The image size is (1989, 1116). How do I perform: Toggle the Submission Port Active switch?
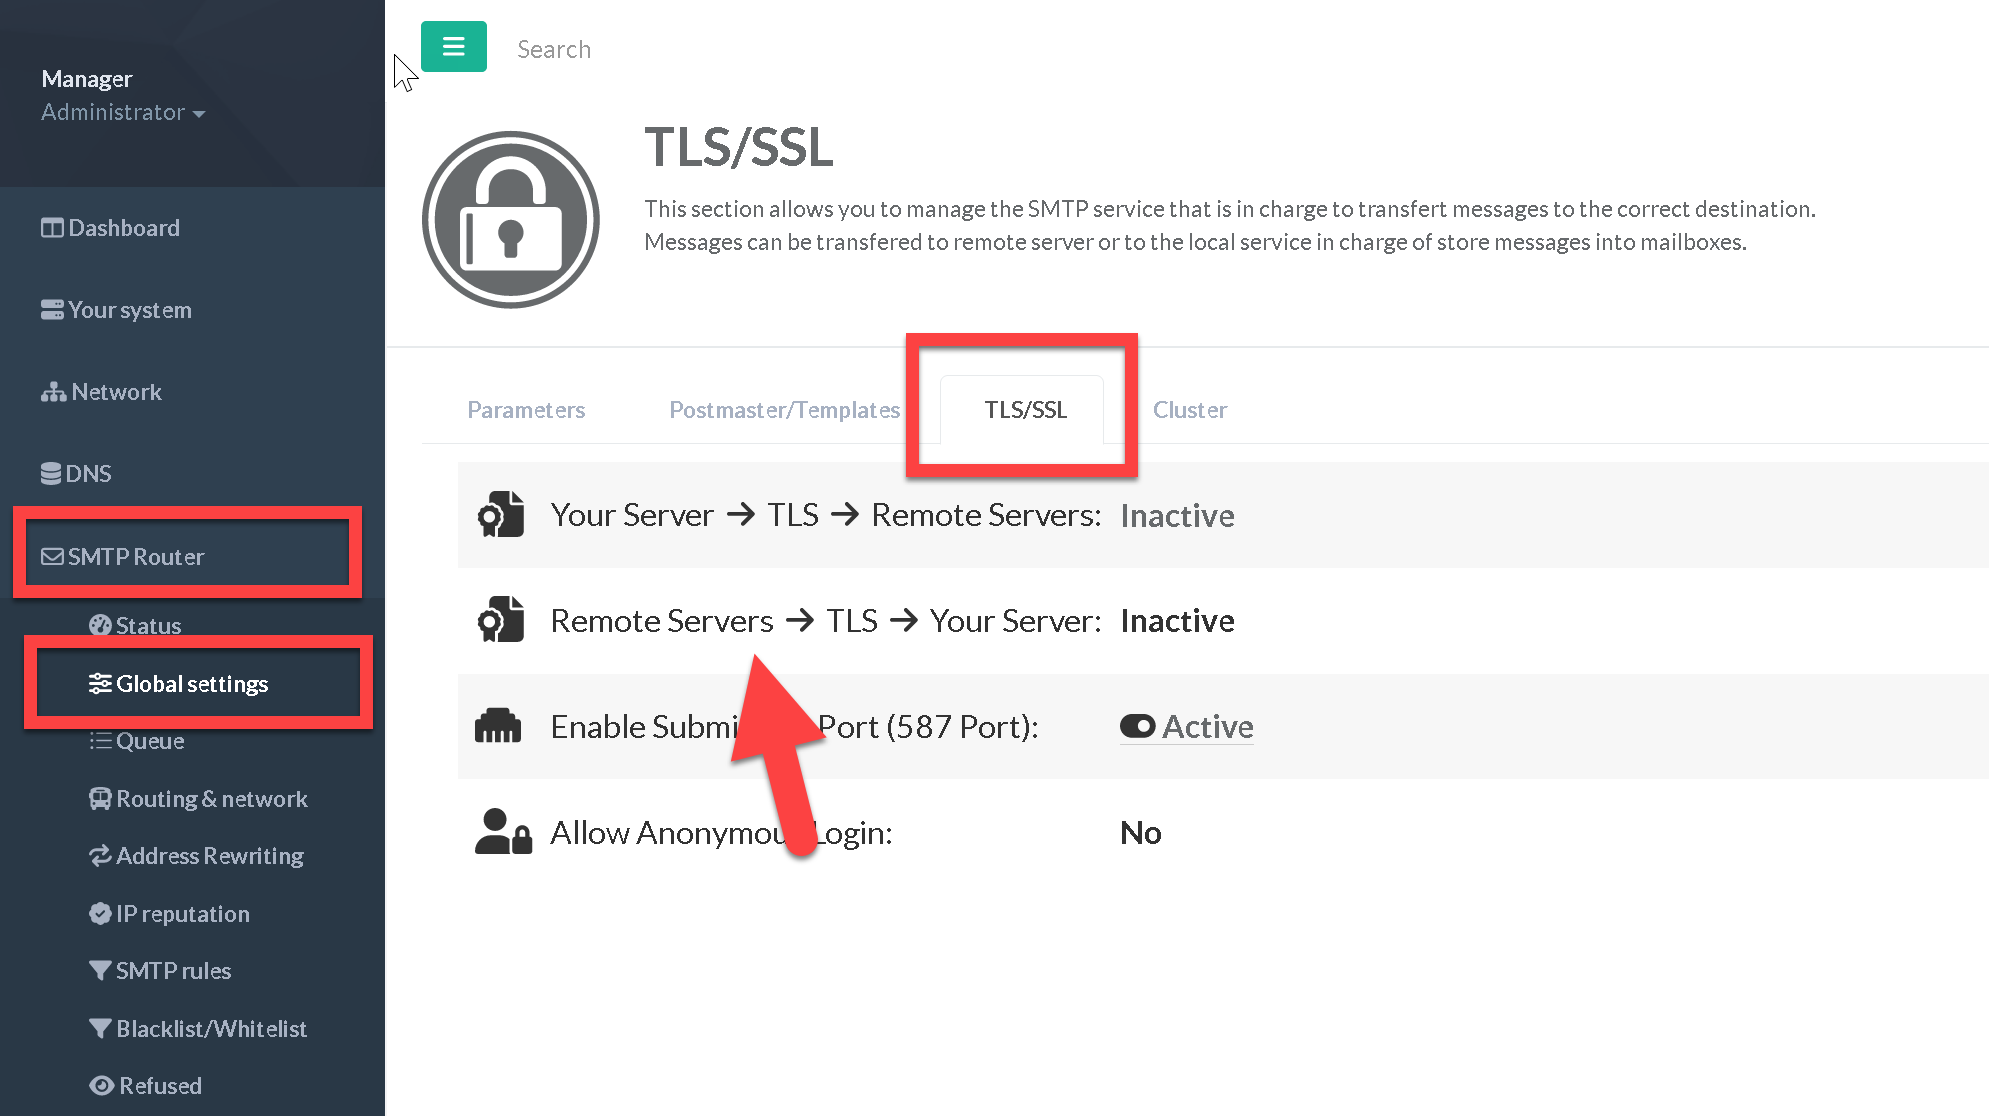[x=1138, y=727]
